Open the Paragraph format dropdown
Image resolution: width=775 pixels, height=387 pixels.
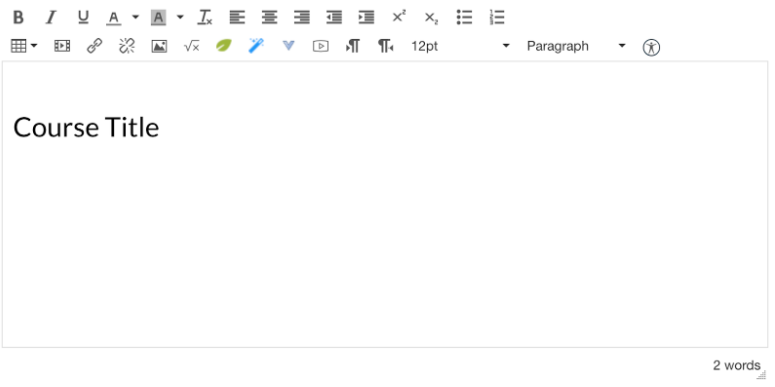[576, 46]
